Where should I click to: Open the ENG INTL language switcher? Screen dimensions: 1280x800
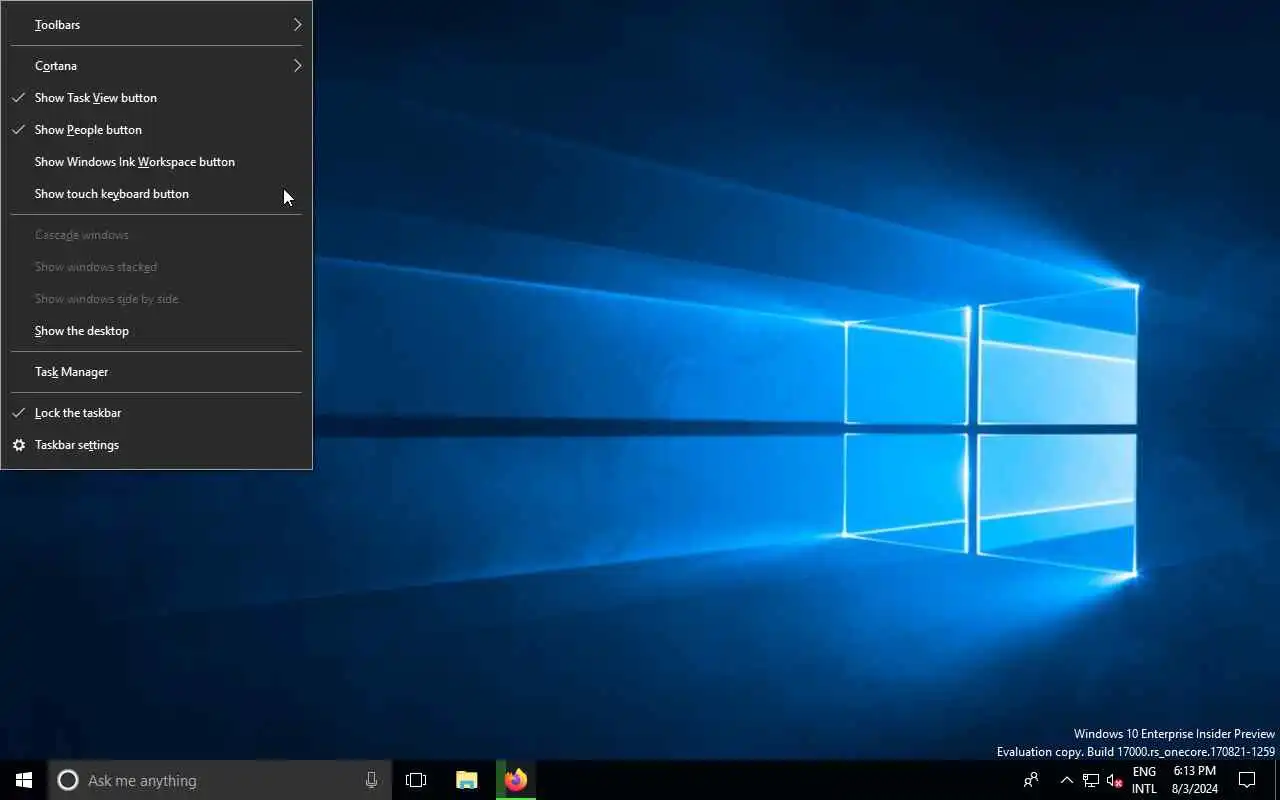pyautogui.click(x=1144, y=780)
